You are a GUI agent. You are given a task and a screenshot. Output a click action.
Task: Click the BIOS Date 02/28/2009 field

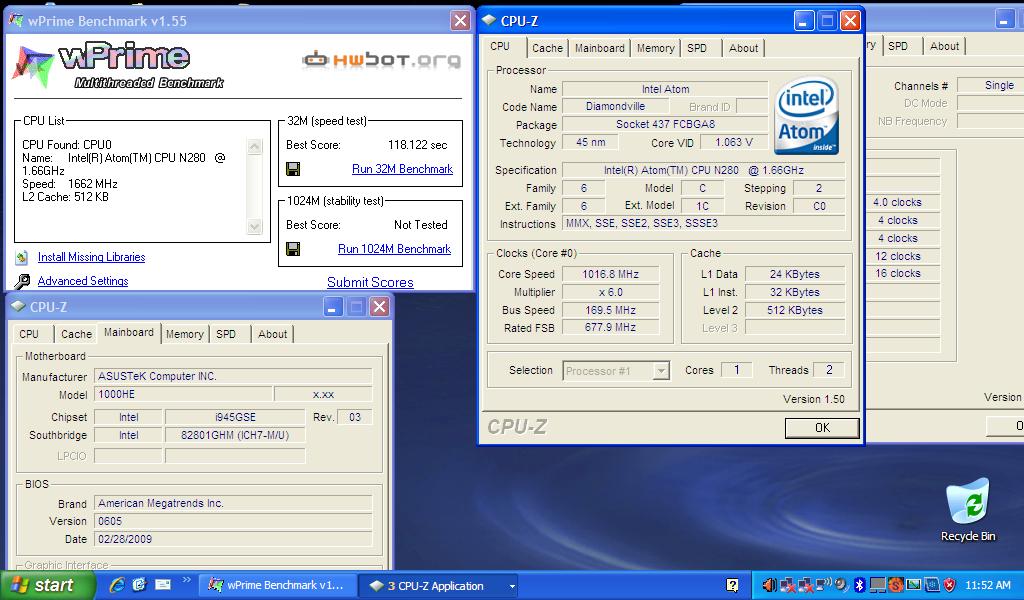pyautogui.click(x=233, y=539)
